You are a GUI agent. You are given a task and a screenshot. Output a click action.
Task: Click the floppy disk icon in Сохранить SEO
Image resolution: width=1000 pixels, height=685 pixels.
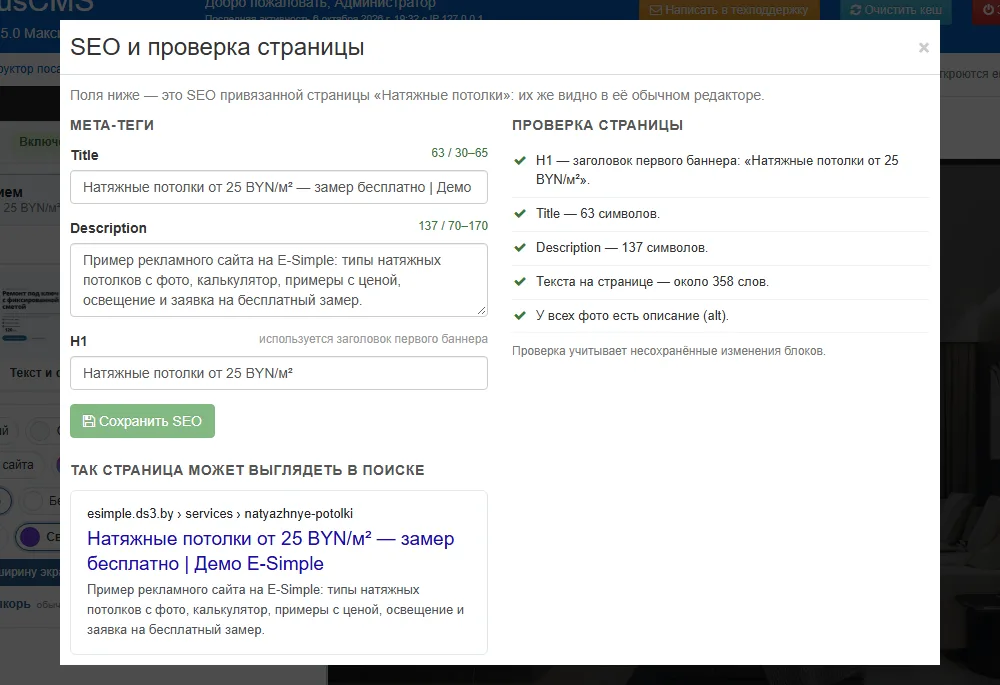tap(89, 421)
